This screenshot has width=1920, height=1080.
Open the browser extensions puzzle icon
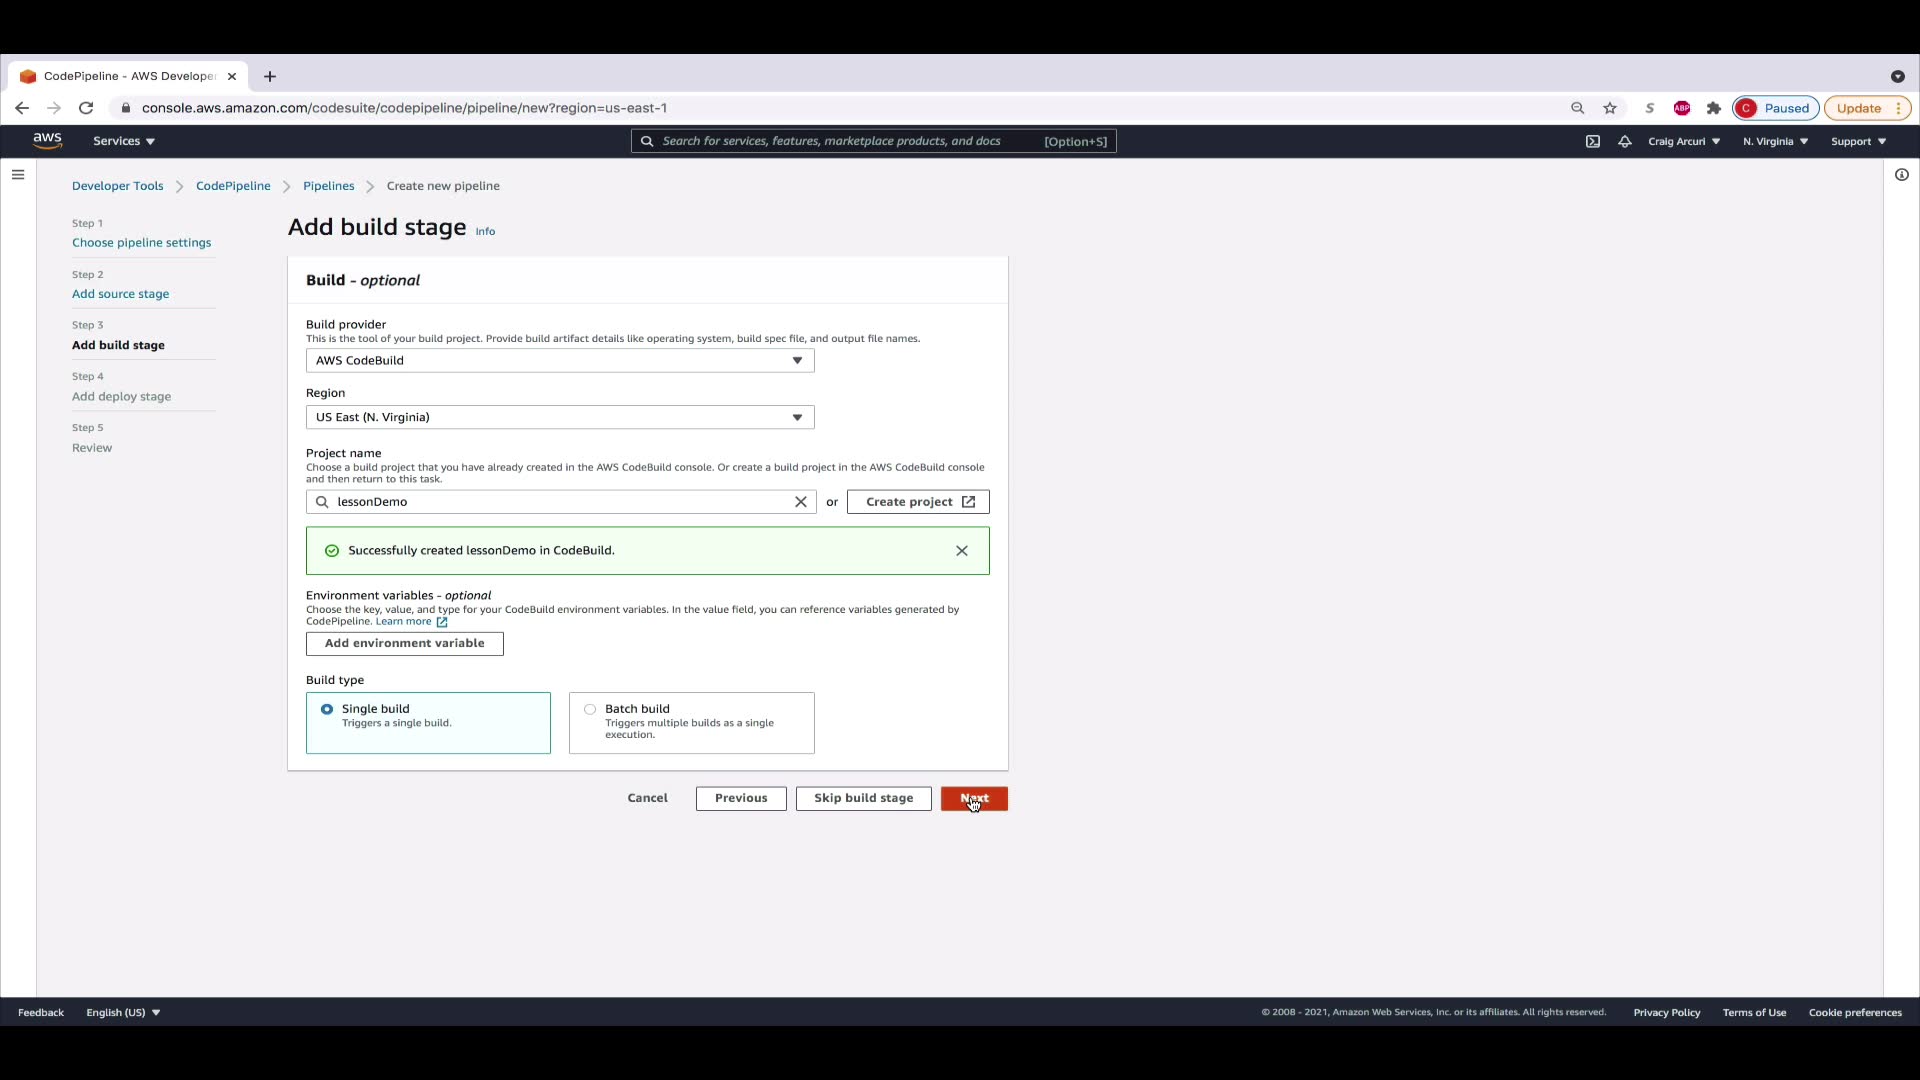click(1714, 108)
